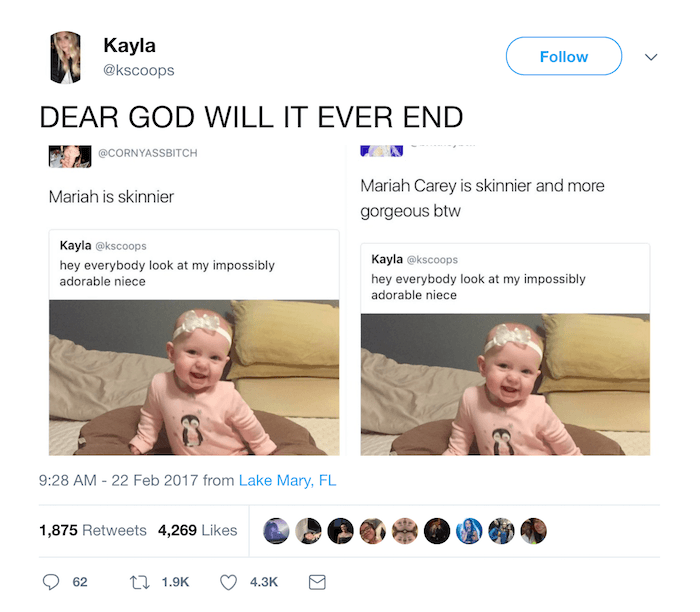
Task: Click the second liker avatar in row
Action: click(x=309, y=531)
